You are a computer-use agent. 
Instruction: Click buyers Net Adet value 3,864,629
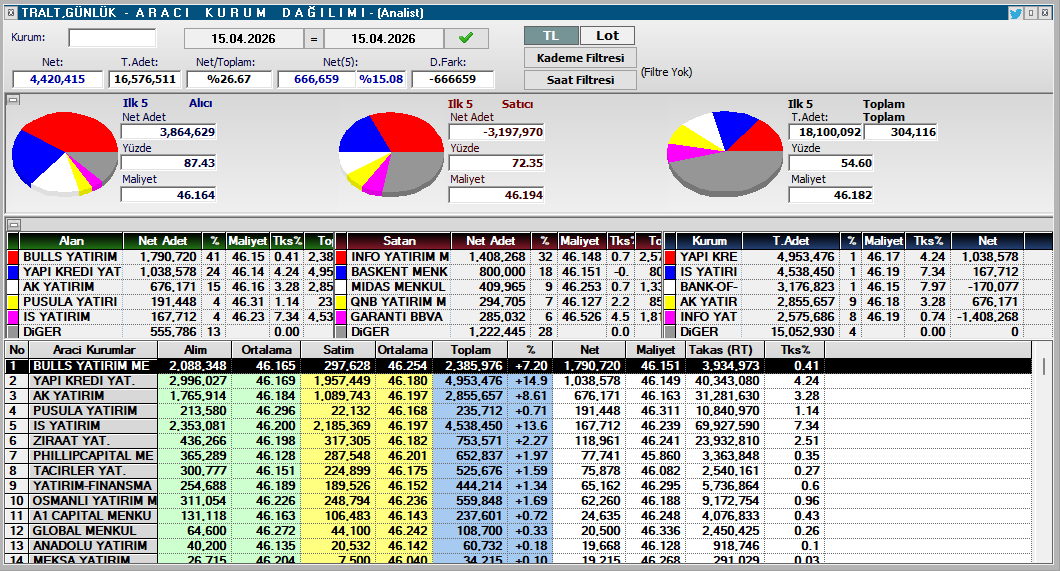click(x=169, y=132)
